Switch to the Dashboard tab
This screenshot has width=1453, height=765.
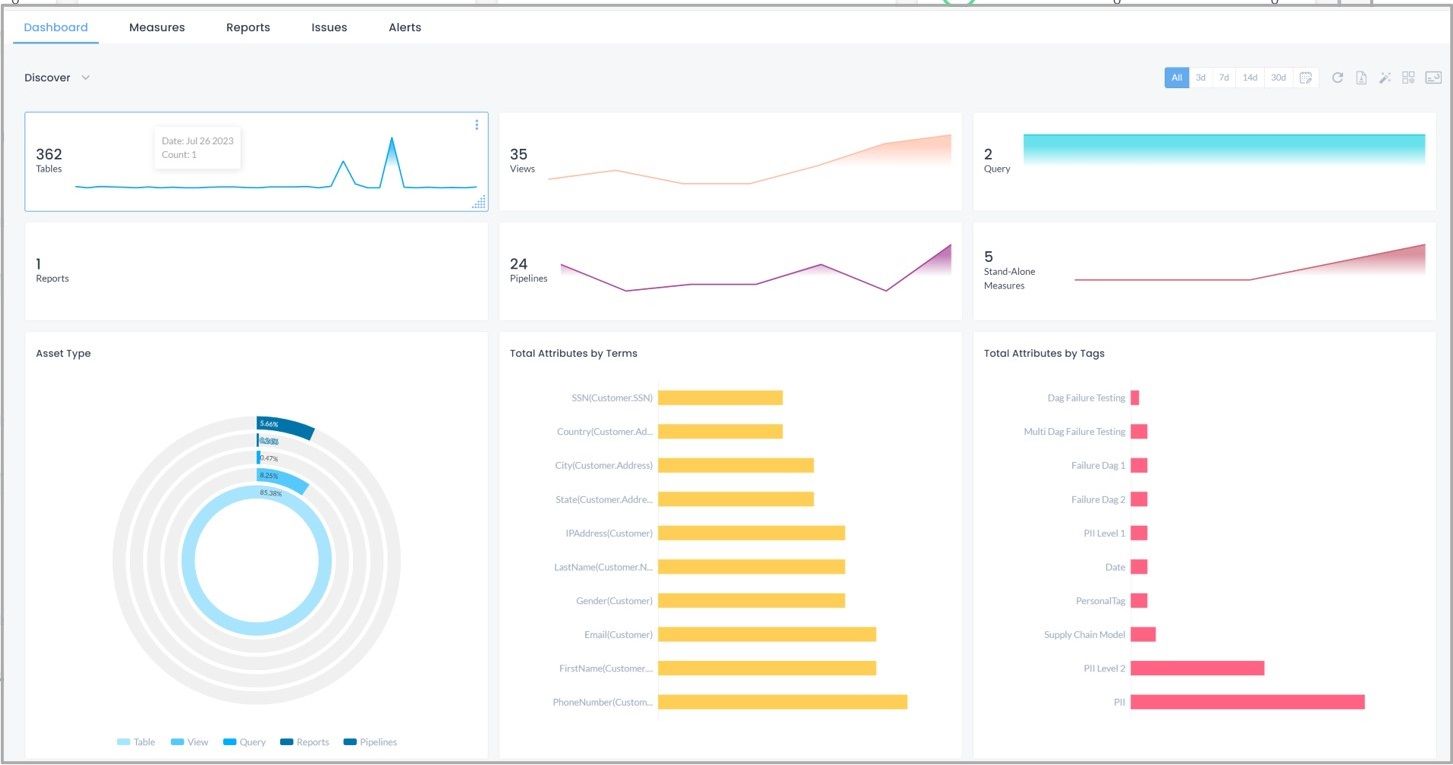(x=56, y=28)
